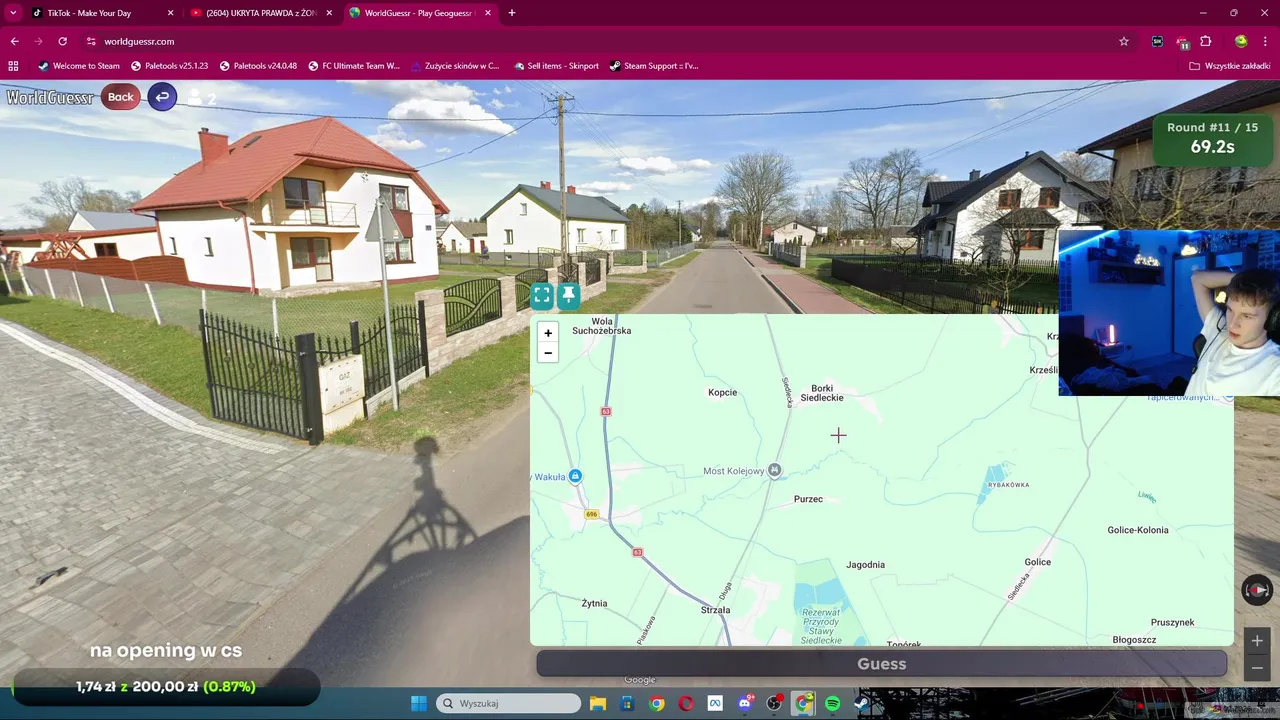Pin the mini map open

(568, 295)
